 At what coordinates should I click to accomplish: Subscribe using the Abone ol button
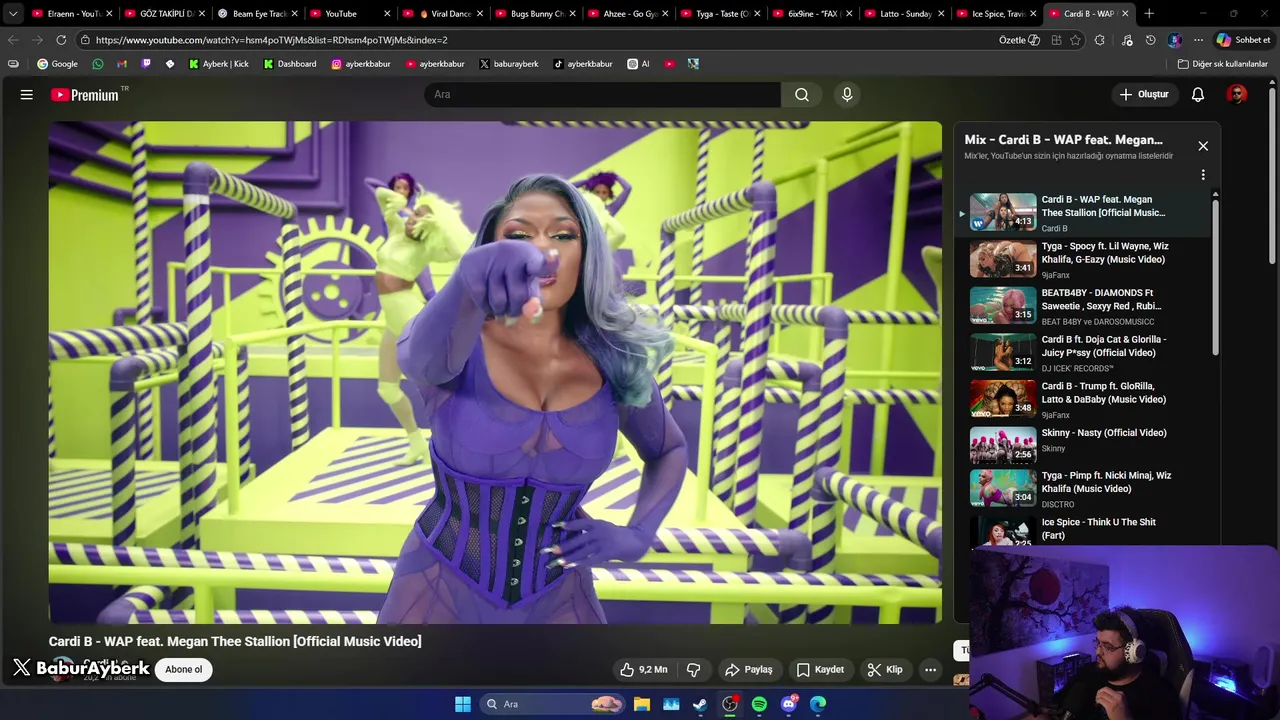click(x=184, y=670)
